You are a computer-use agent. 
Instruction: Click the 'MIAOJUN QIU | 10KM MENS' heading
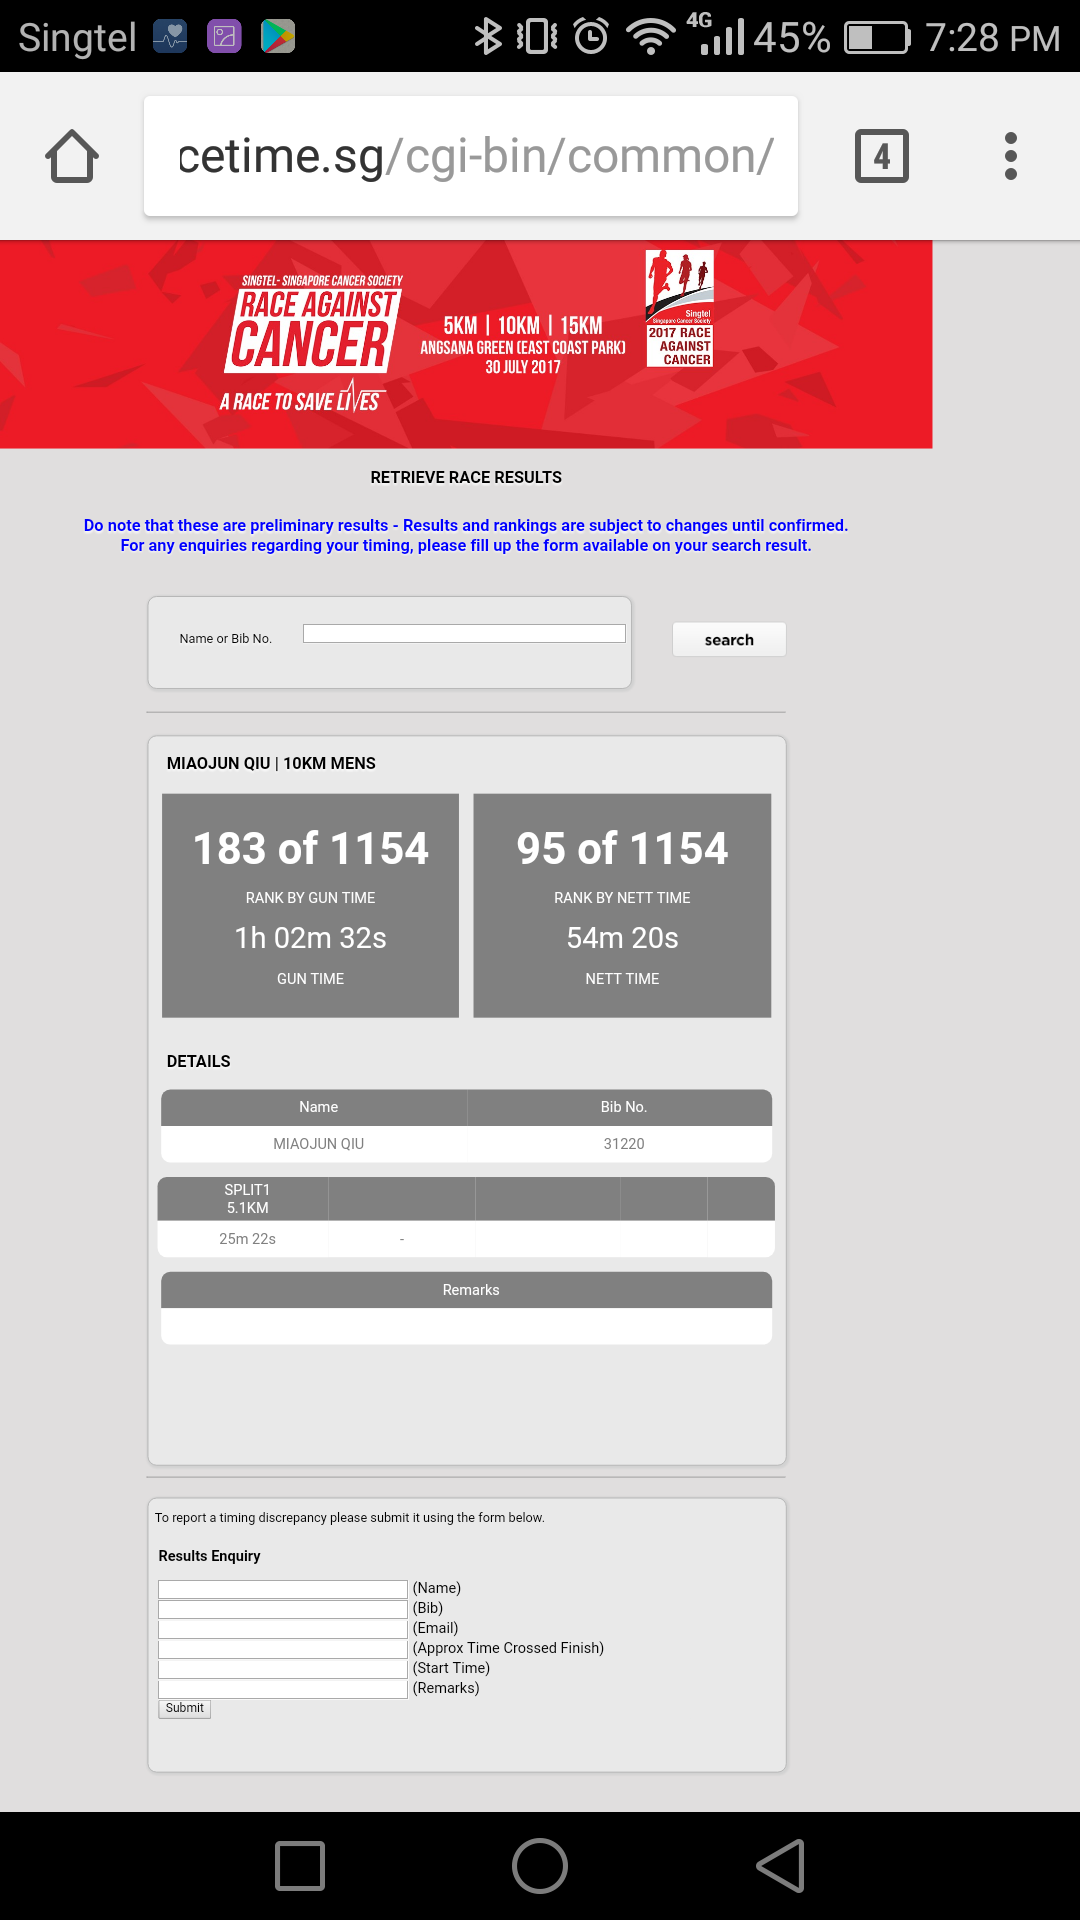tap(271, 764)
